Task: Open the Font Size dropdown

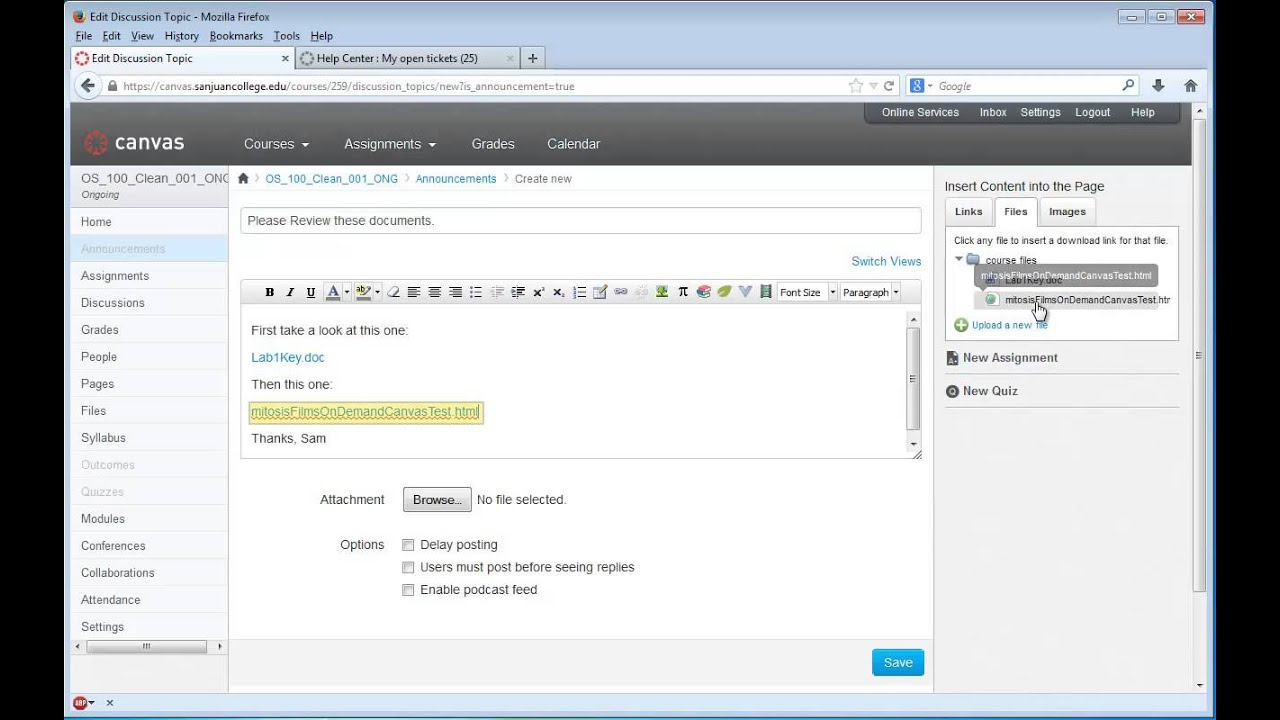Action: point(808,292)
